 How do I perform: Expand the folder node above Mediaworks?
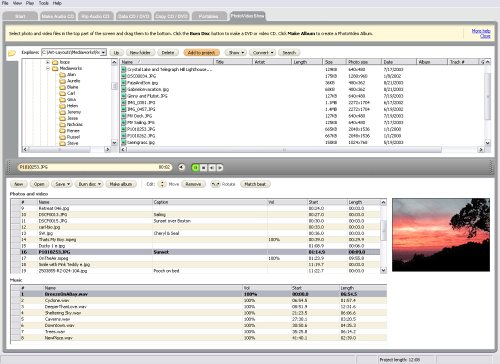(x=48, y=62)
